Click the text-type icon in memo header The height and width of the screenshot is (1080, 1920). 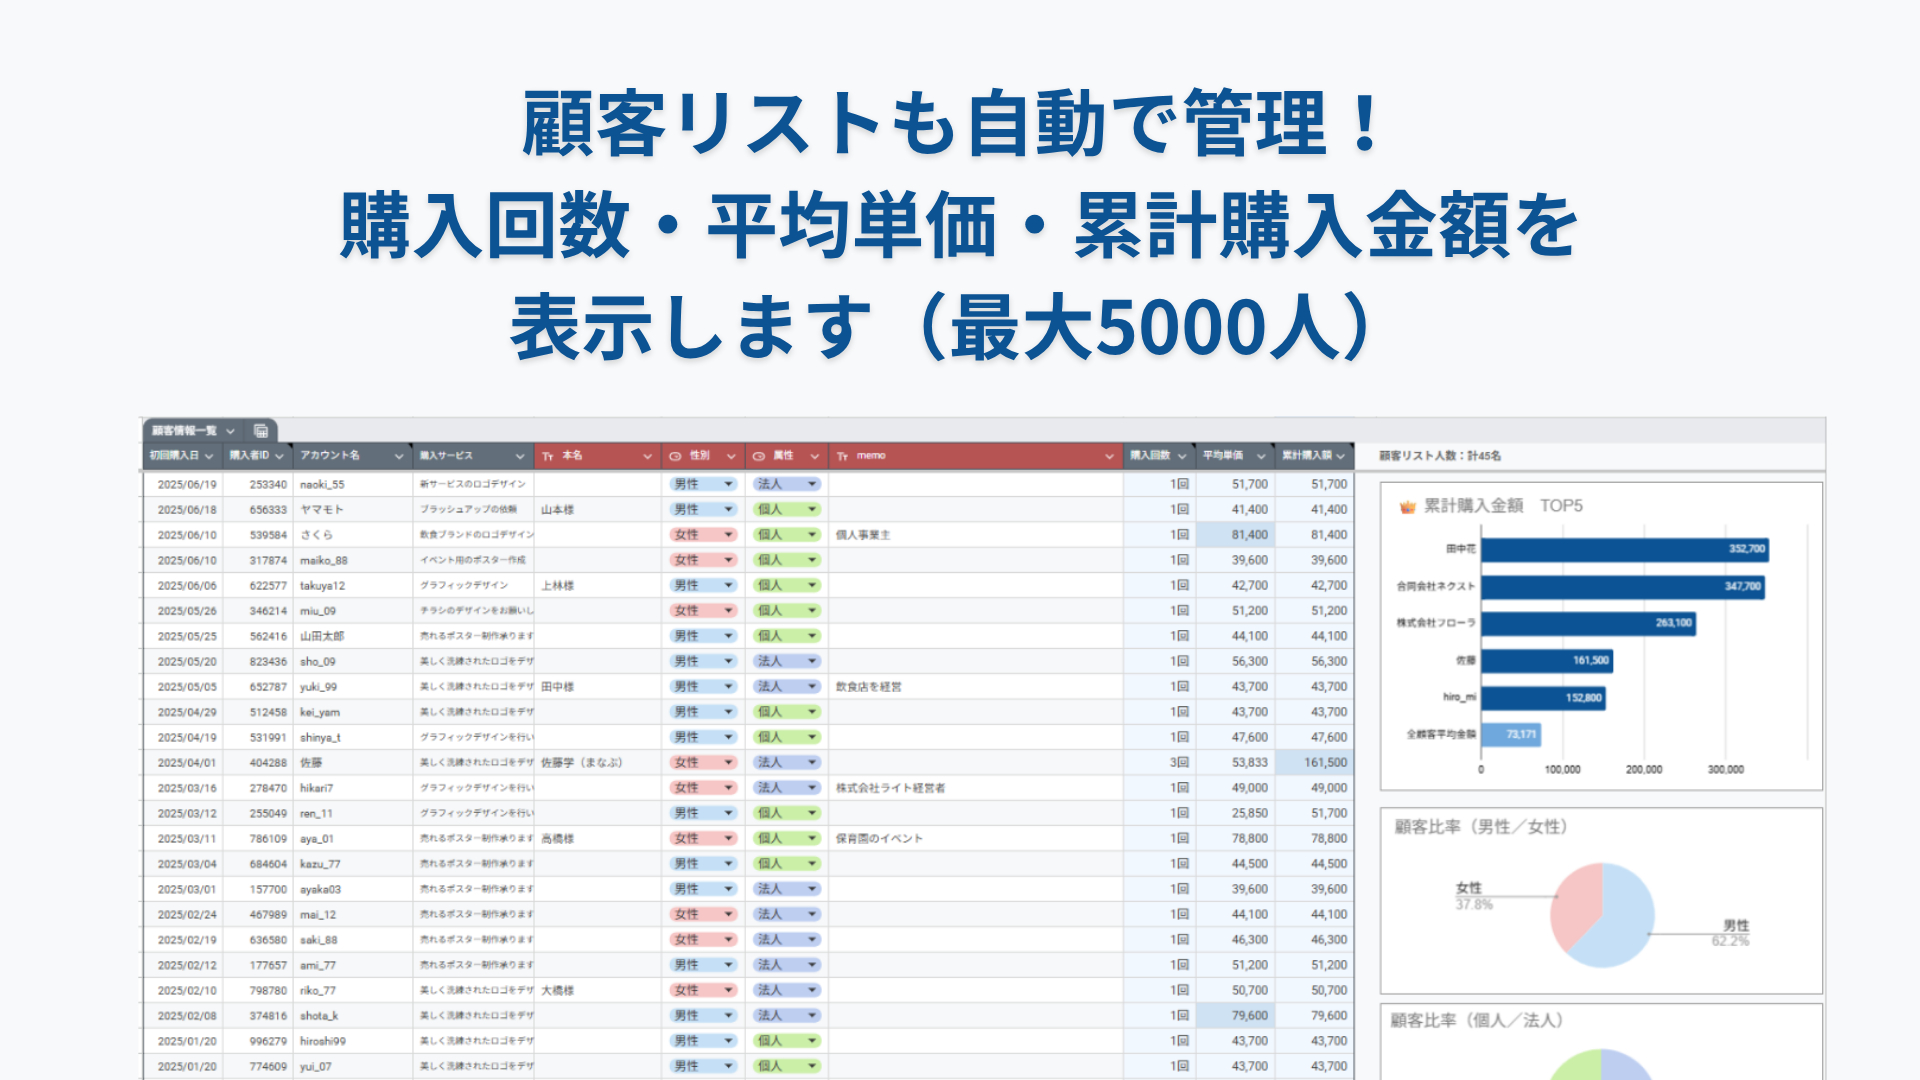point(843,456)
